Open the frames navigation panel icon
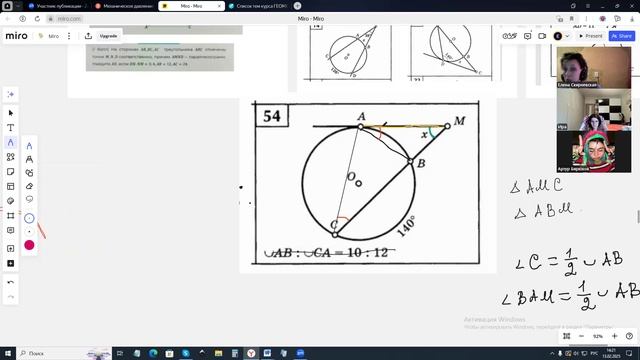The image size is (640, 360). click(567, 336)
